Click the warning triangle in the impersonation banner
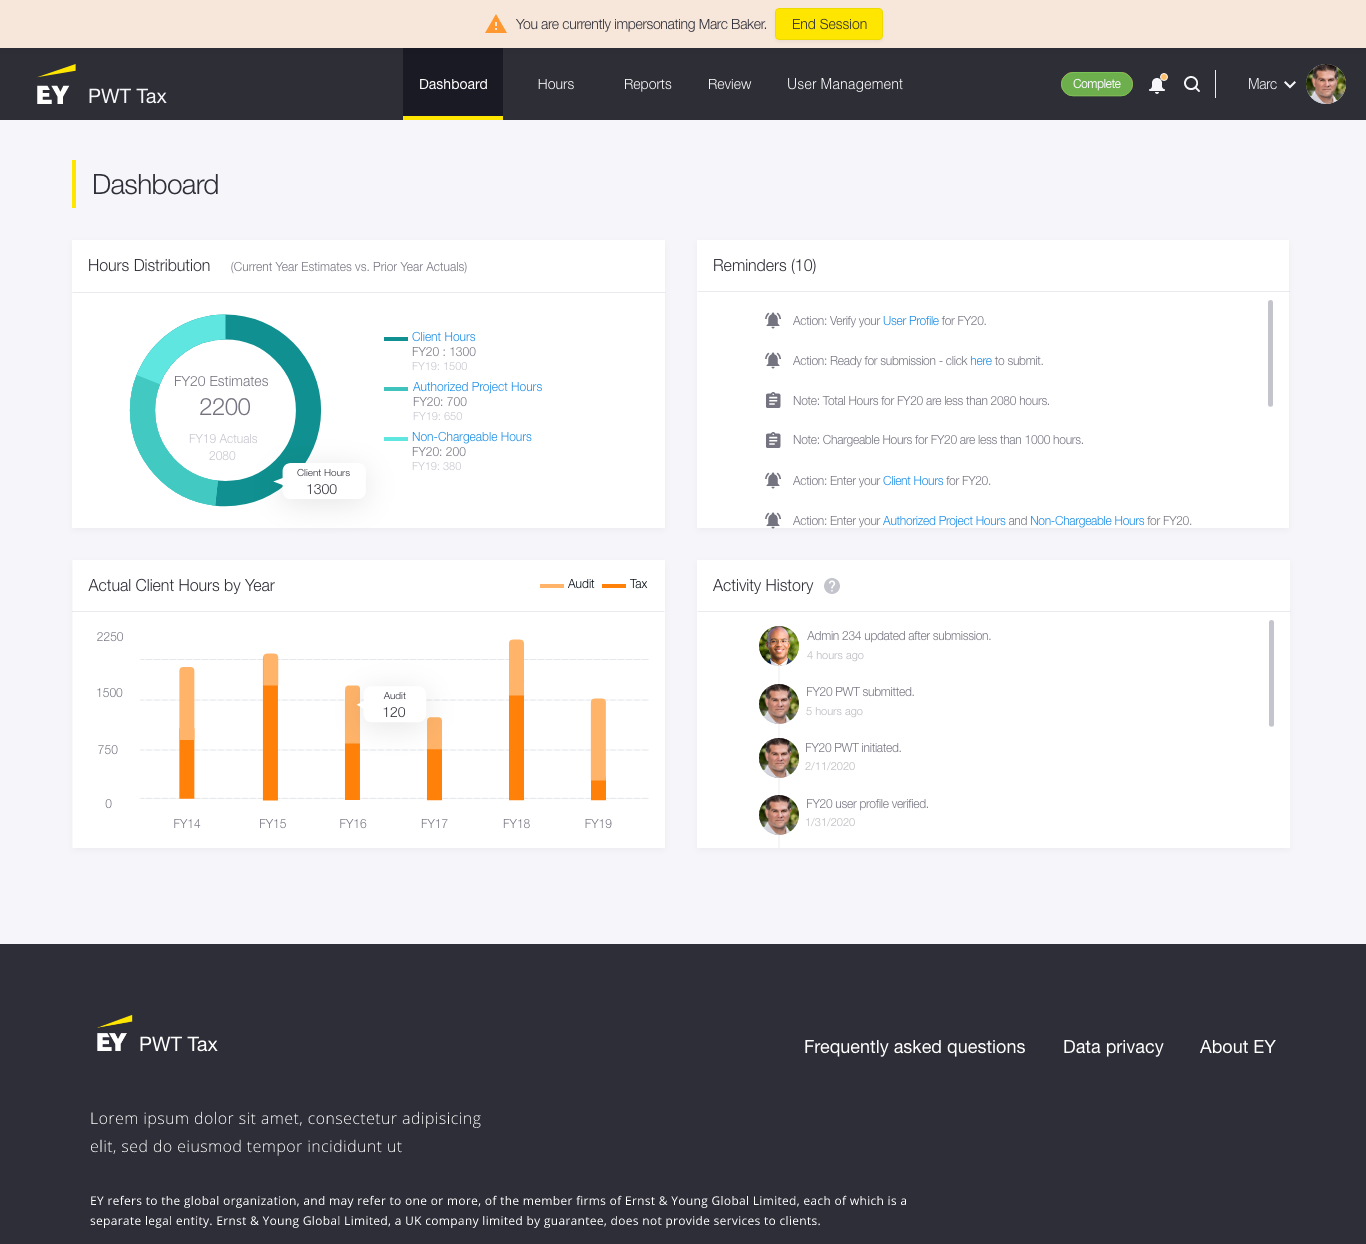Viewport: 1366px width, 1244px height. pos(495,24)
